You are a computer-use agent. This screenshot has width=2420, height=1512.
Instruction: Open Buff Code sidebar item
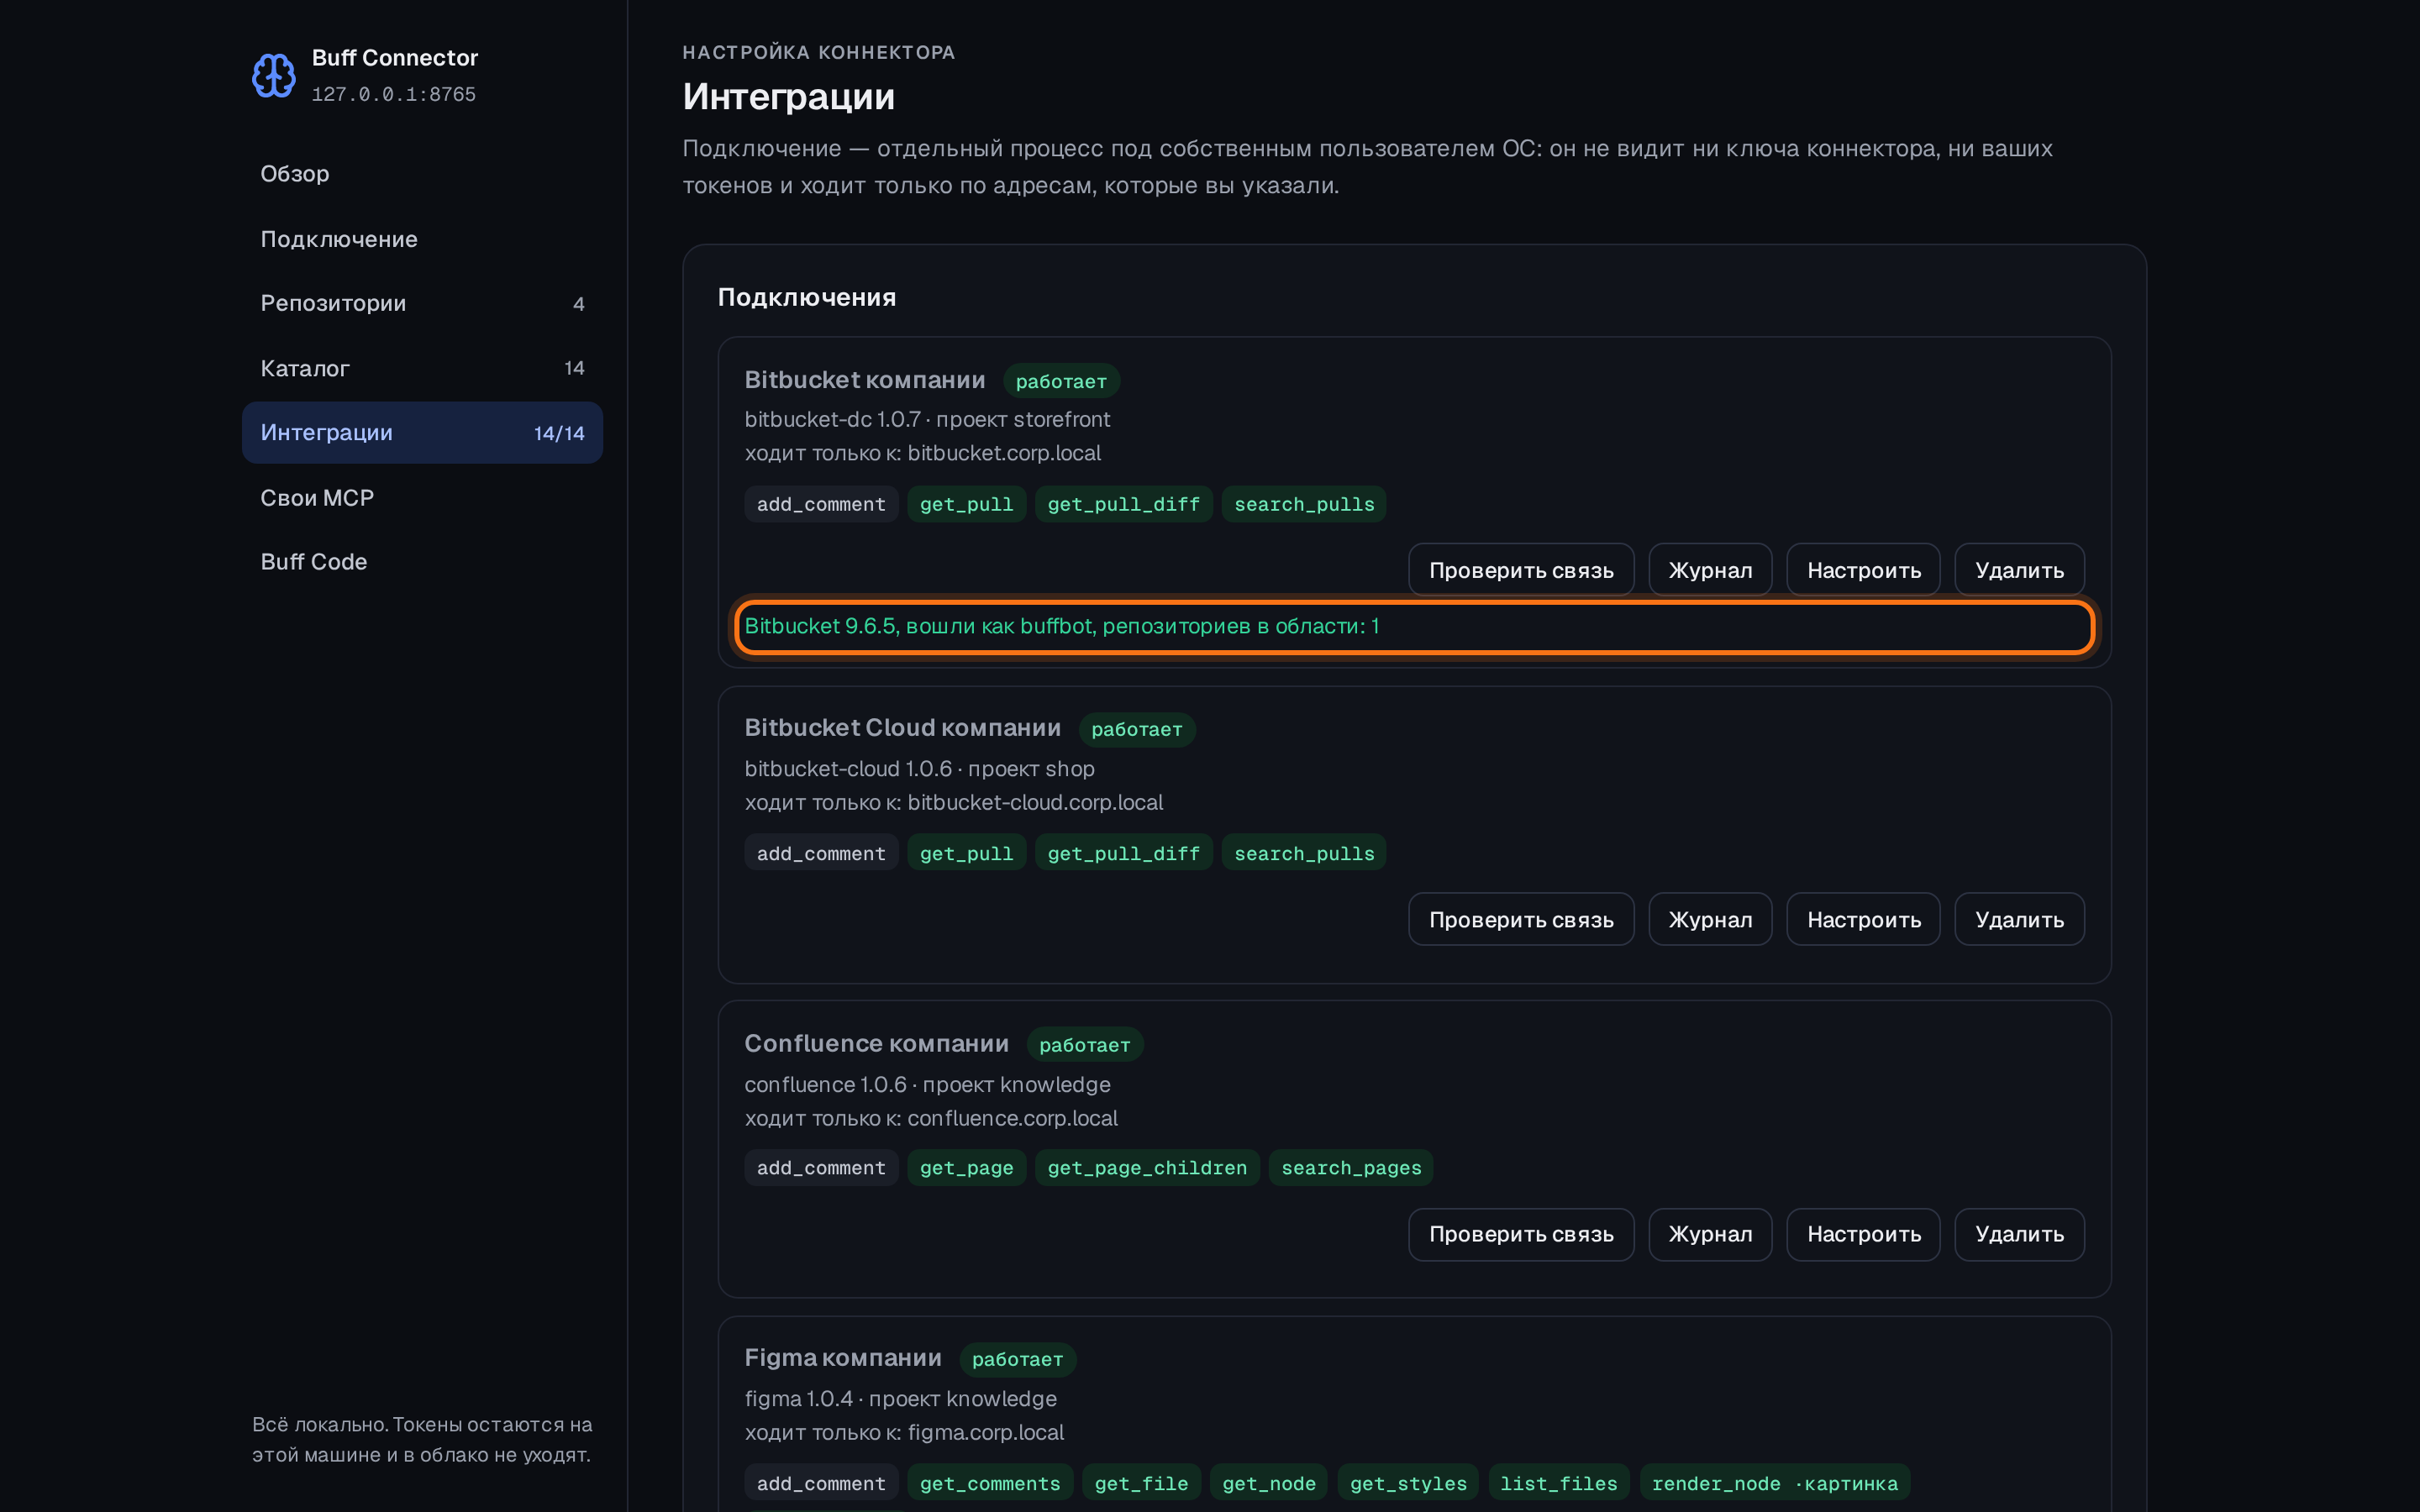coord(422,562)
